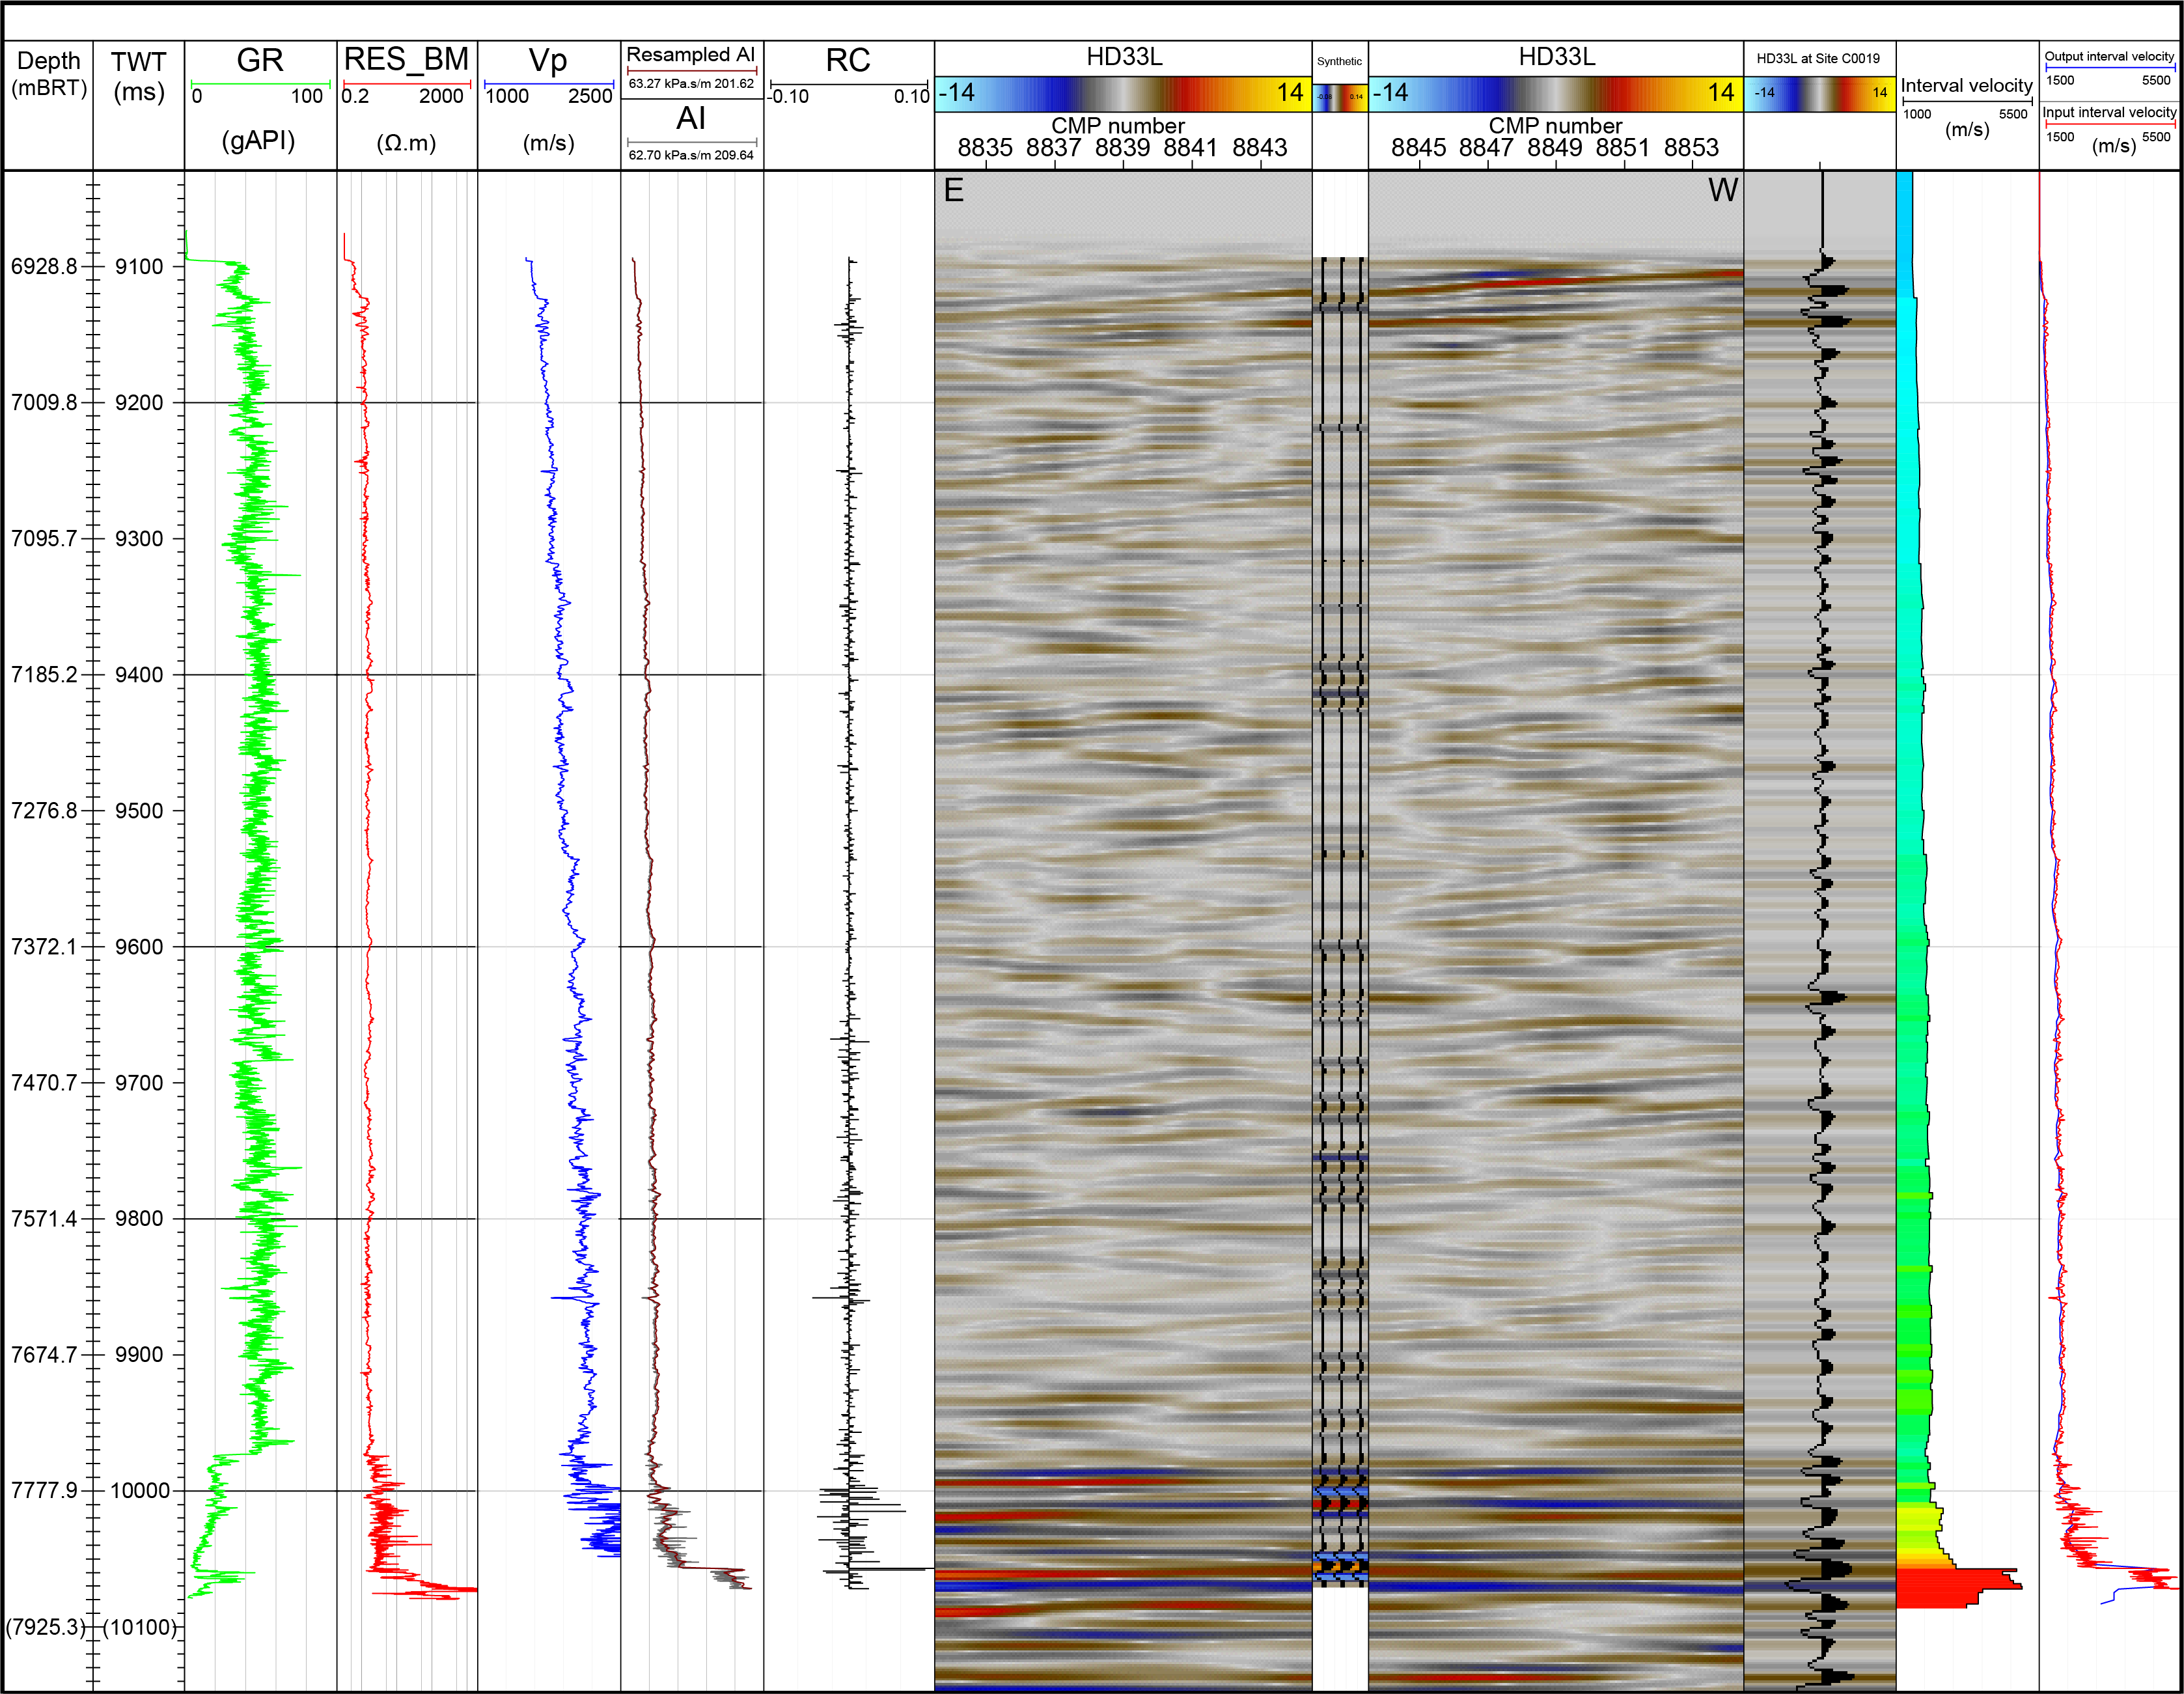This screenshot has height=1694, width=2184.
Task: Click the Resampled AI label
Action: point(690,55)
